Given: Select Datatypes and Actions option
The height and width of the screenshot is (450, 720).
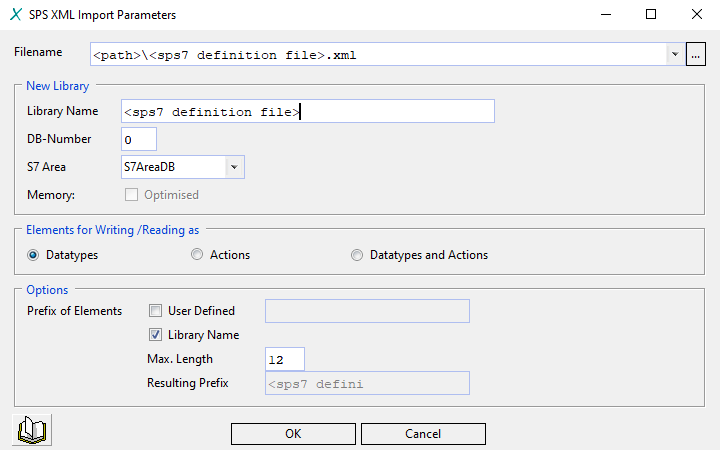Looking at the screenshot, I should 357,255.
